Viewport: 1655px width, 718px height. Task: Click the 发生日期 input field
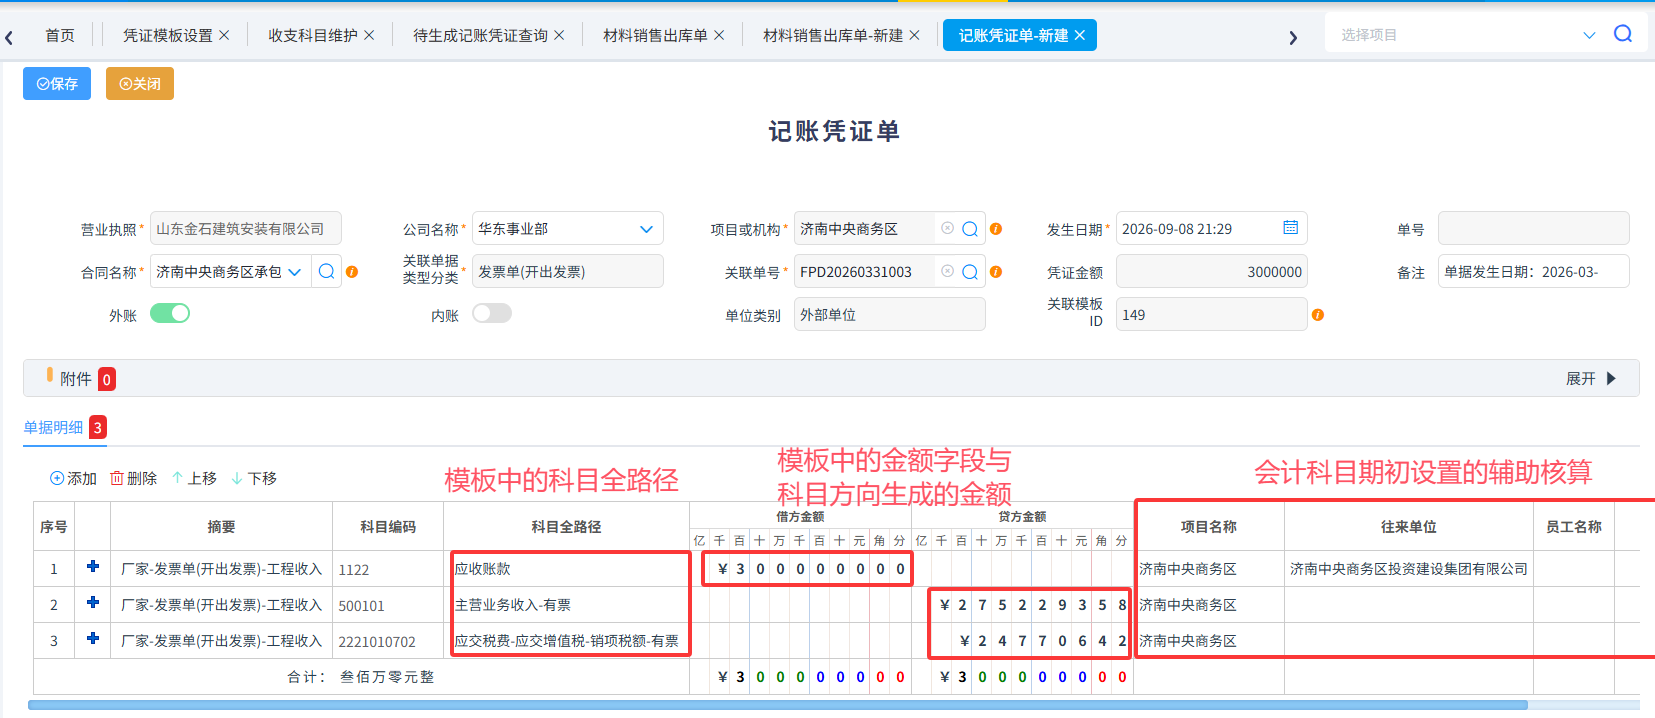[x=1211, y=229]
